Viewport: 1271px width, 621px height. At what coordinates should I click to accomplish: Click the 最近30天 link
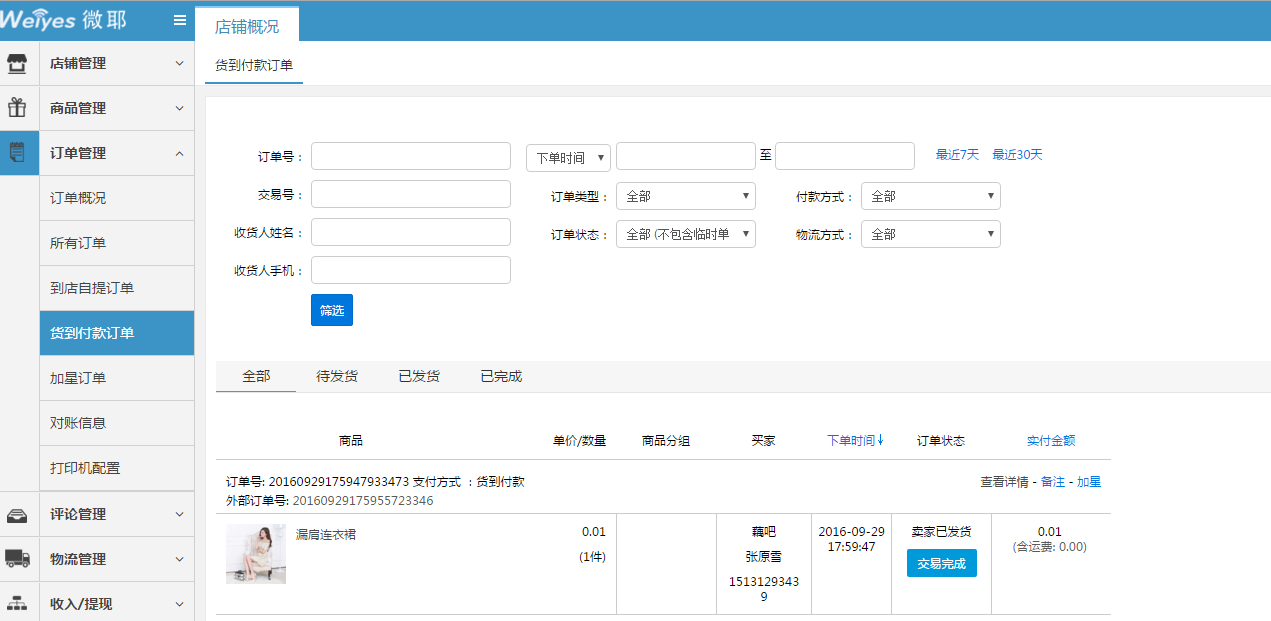[x=1017, y=155]
